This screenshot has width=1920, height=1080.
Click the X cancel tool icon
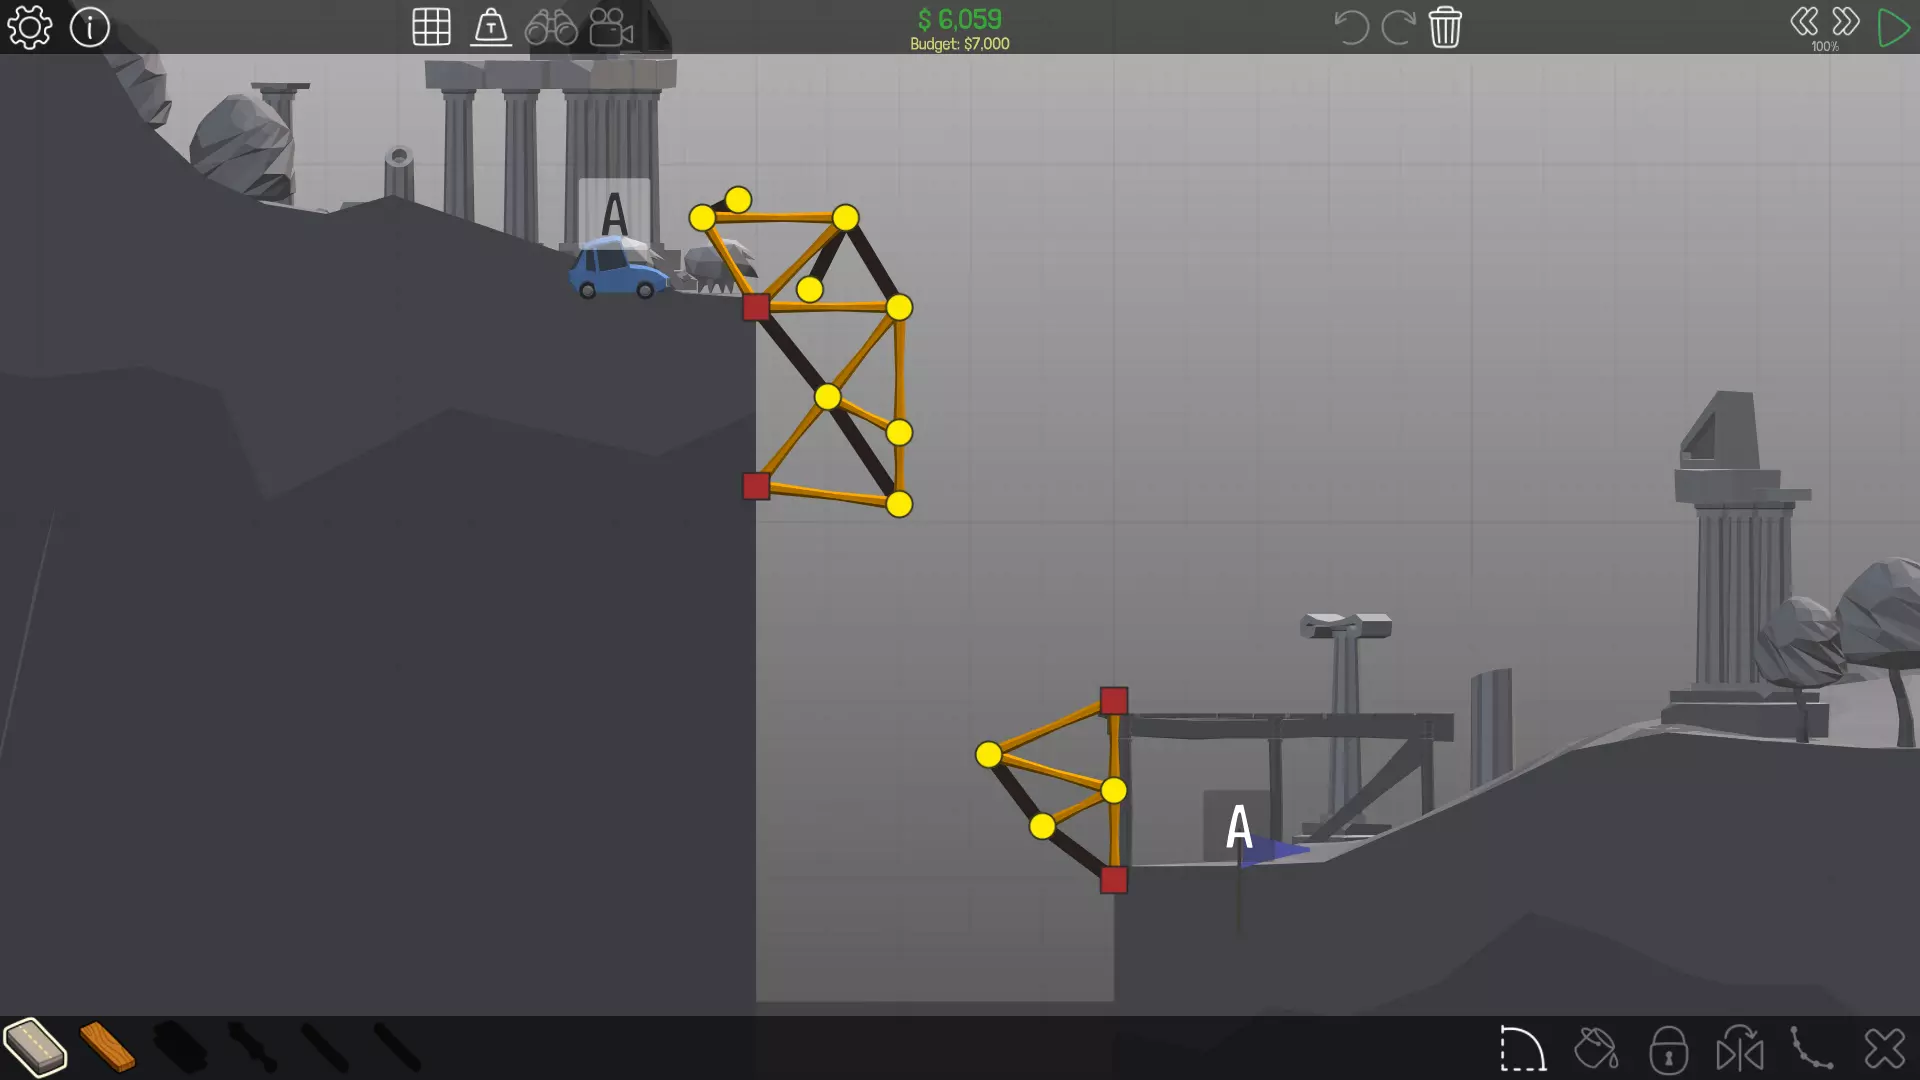point(1884,1049)
